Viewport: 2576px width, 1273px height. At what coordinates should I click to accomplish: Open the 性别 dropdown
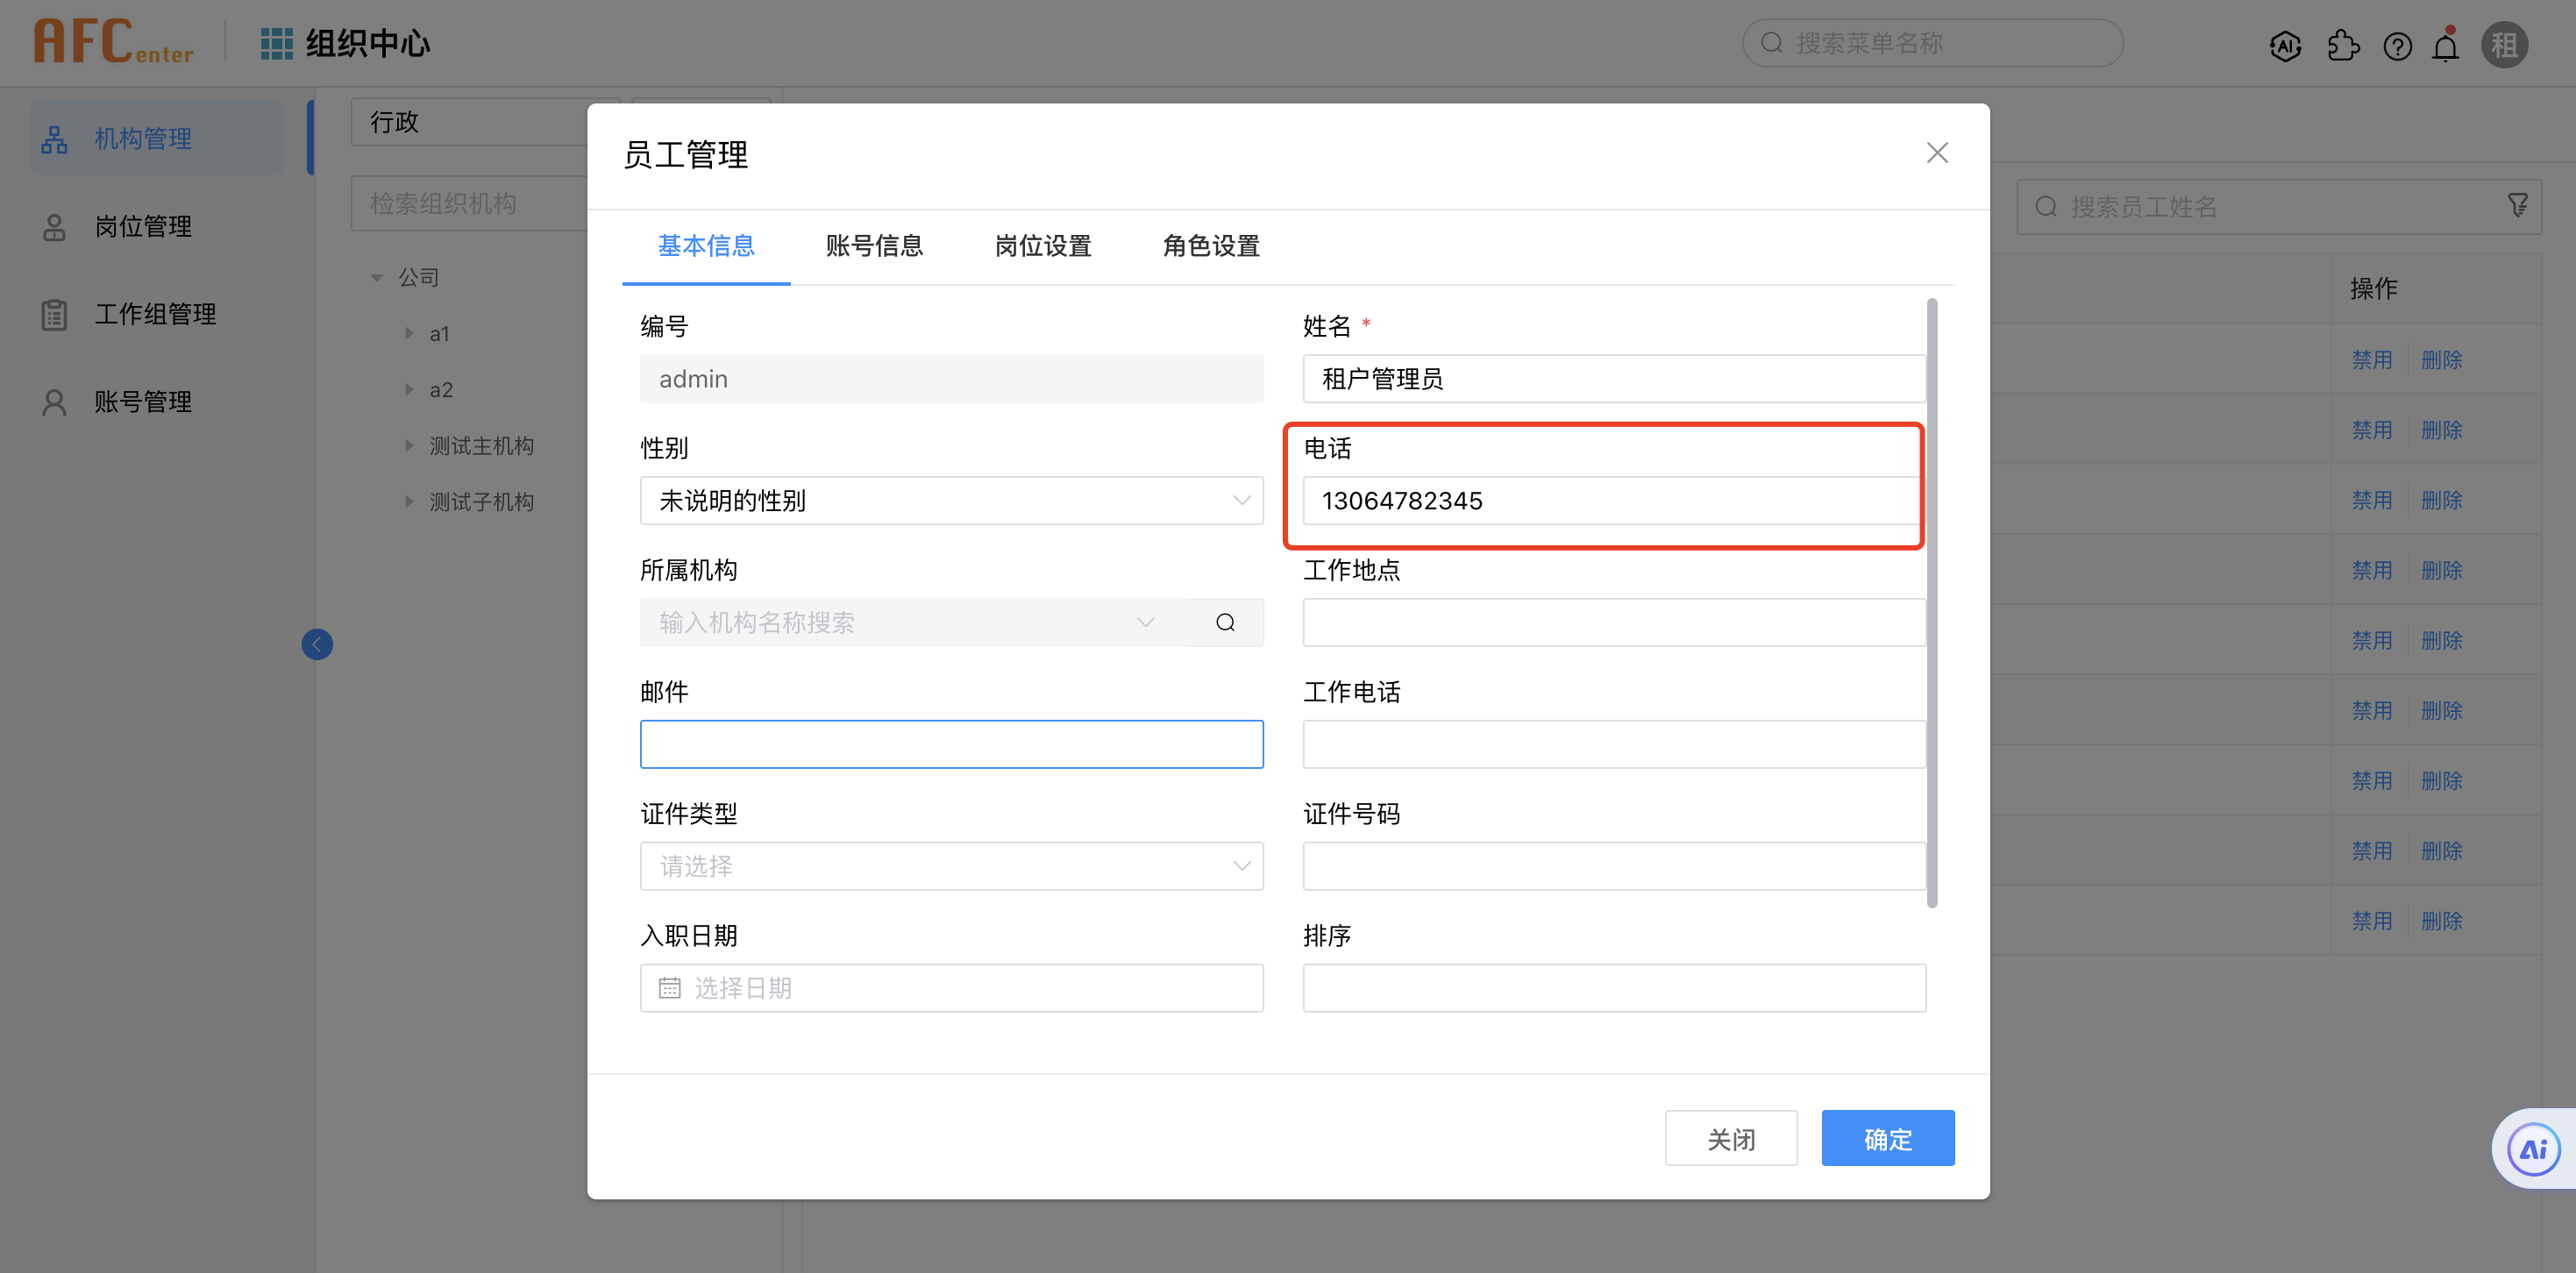click(x=951, y=501)
